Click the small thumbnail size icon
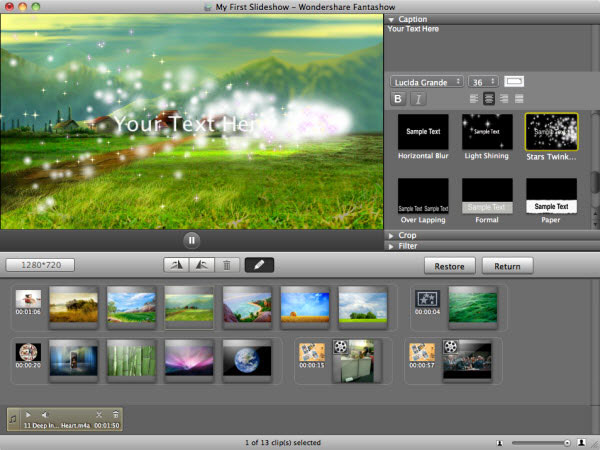600x450 pixels. pyautogui.click(x=499, y=443)
